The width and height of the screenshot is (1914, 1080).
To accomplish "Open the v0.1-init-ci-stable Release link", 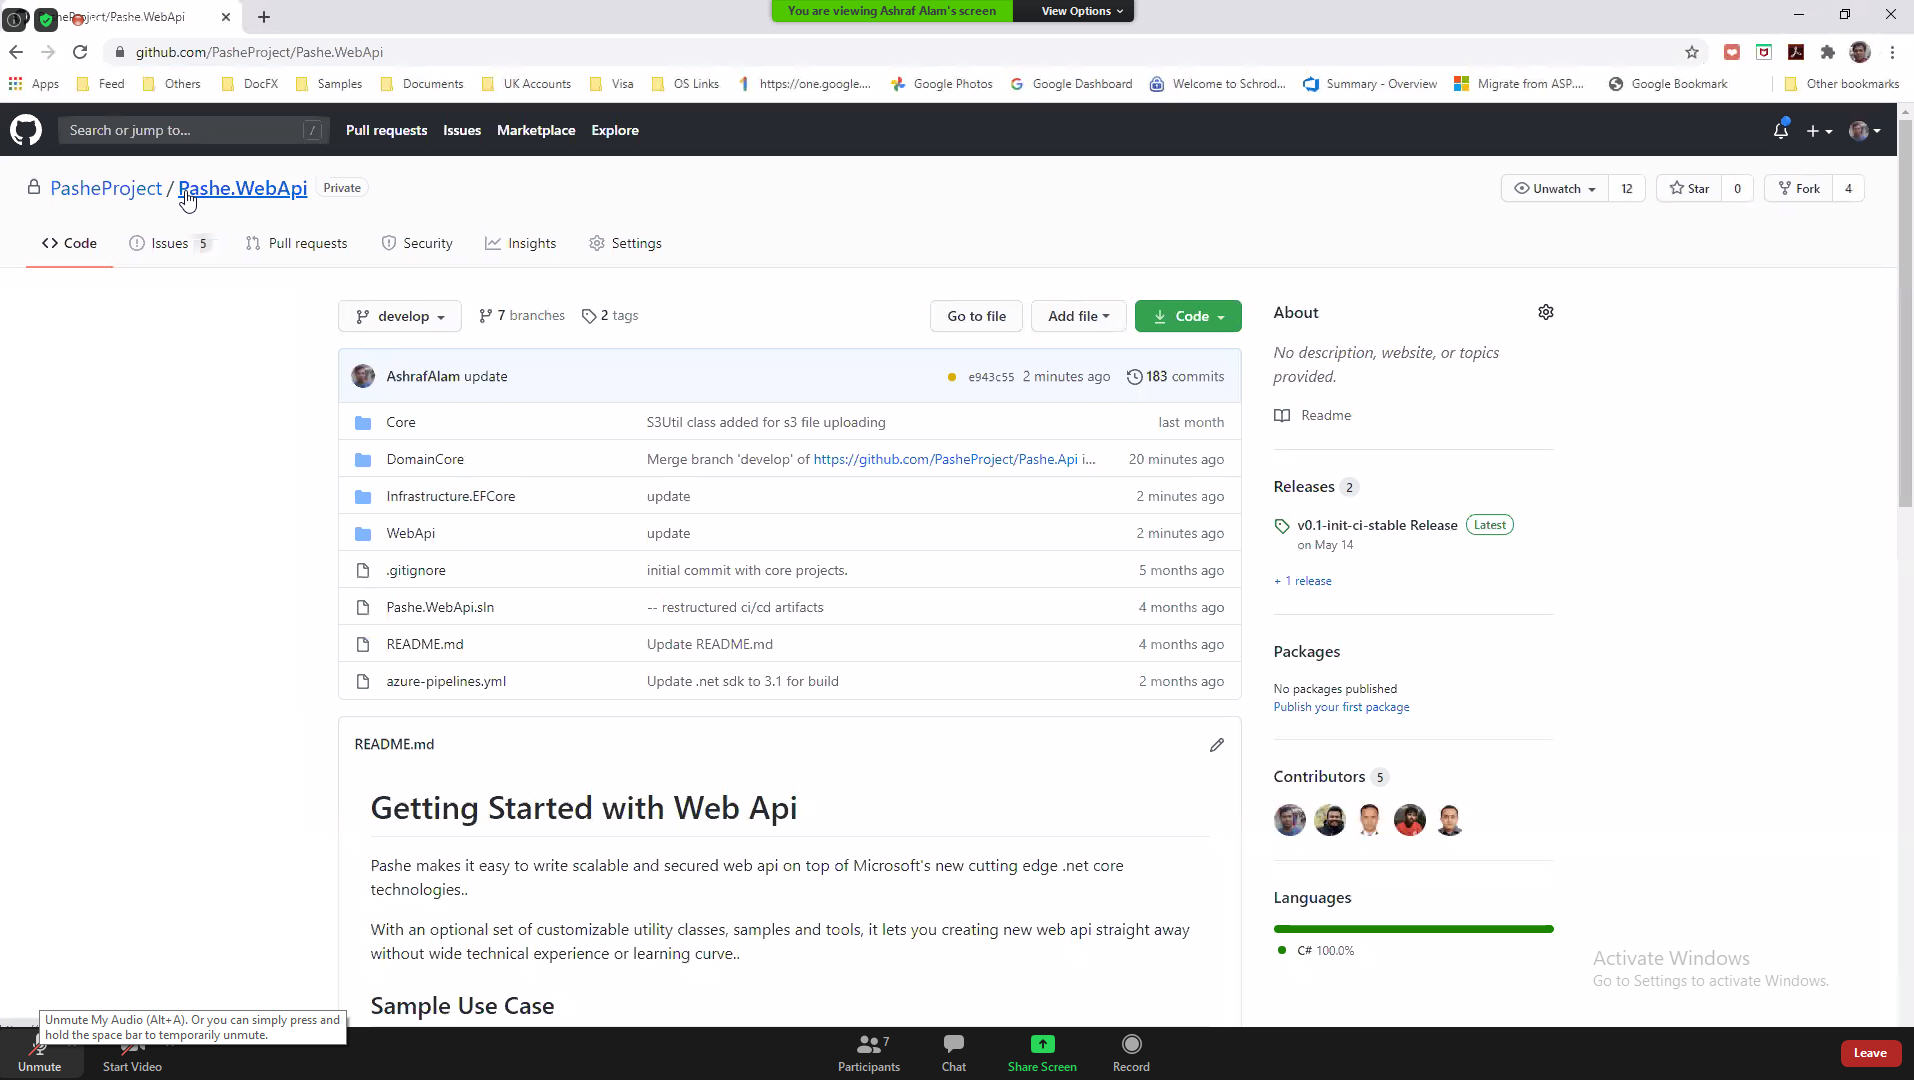I will point(1377,525).
